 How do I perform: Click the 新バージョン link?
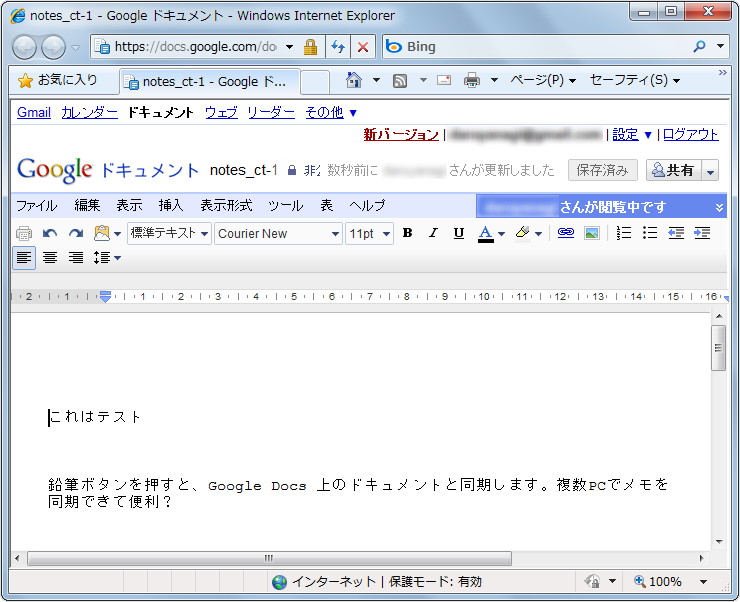[x=401, y=135]
